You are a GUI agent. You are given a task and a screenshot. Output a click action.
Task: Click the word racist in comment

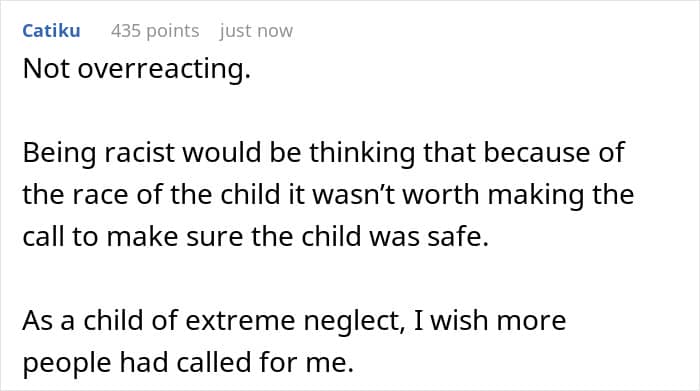(x=140, y=153)
